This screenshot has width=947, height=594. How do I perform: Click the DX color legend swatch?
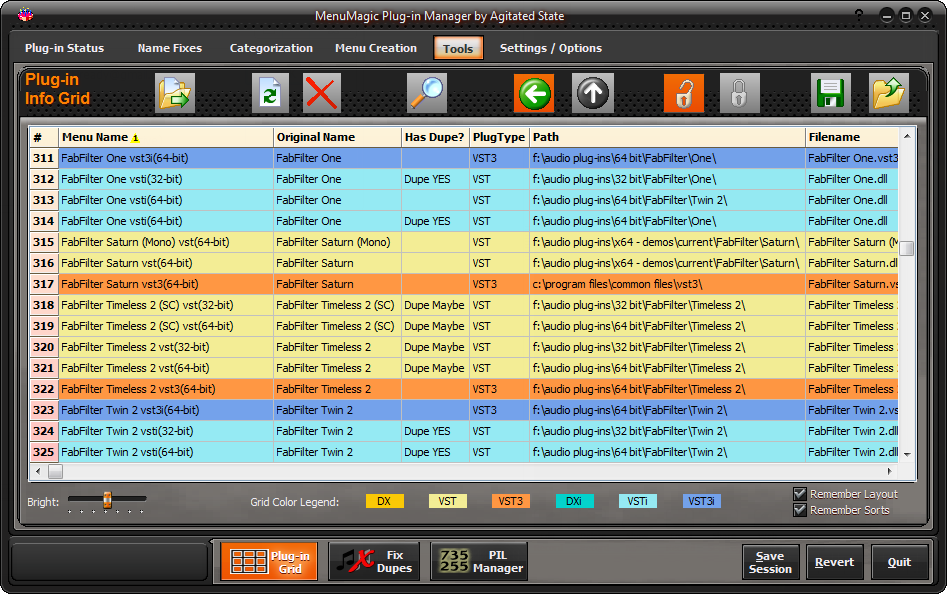tap(384, 501)
